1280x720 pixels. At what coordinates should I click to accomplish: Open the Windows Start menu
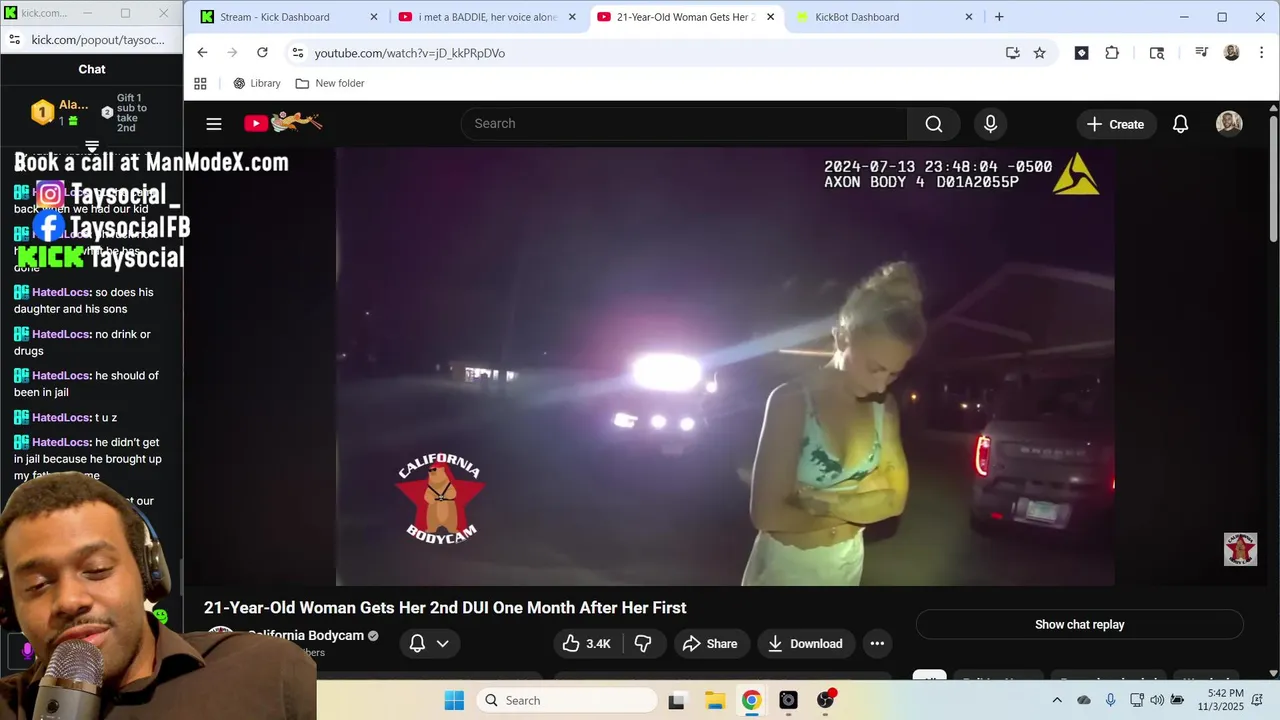click(x=454, y=700)
